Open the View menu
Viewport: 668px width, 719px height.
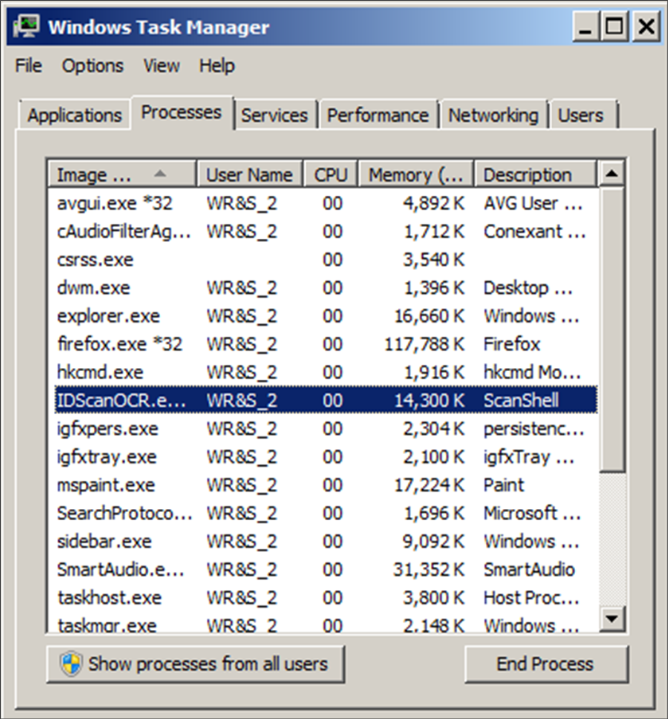click(x=161, y=66)
